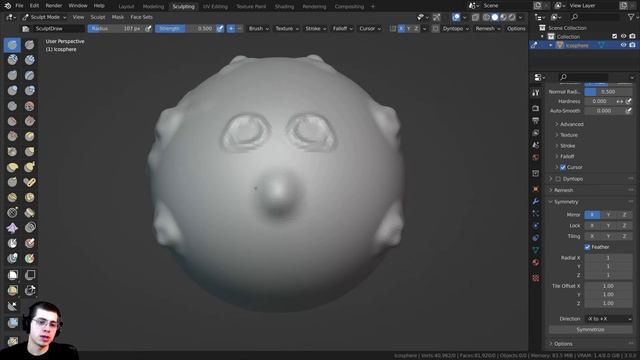Screen dimensions: 640x360
Task: Set brush direction to Add (+)
Action: pyautogui.click(x=231, y=29)
